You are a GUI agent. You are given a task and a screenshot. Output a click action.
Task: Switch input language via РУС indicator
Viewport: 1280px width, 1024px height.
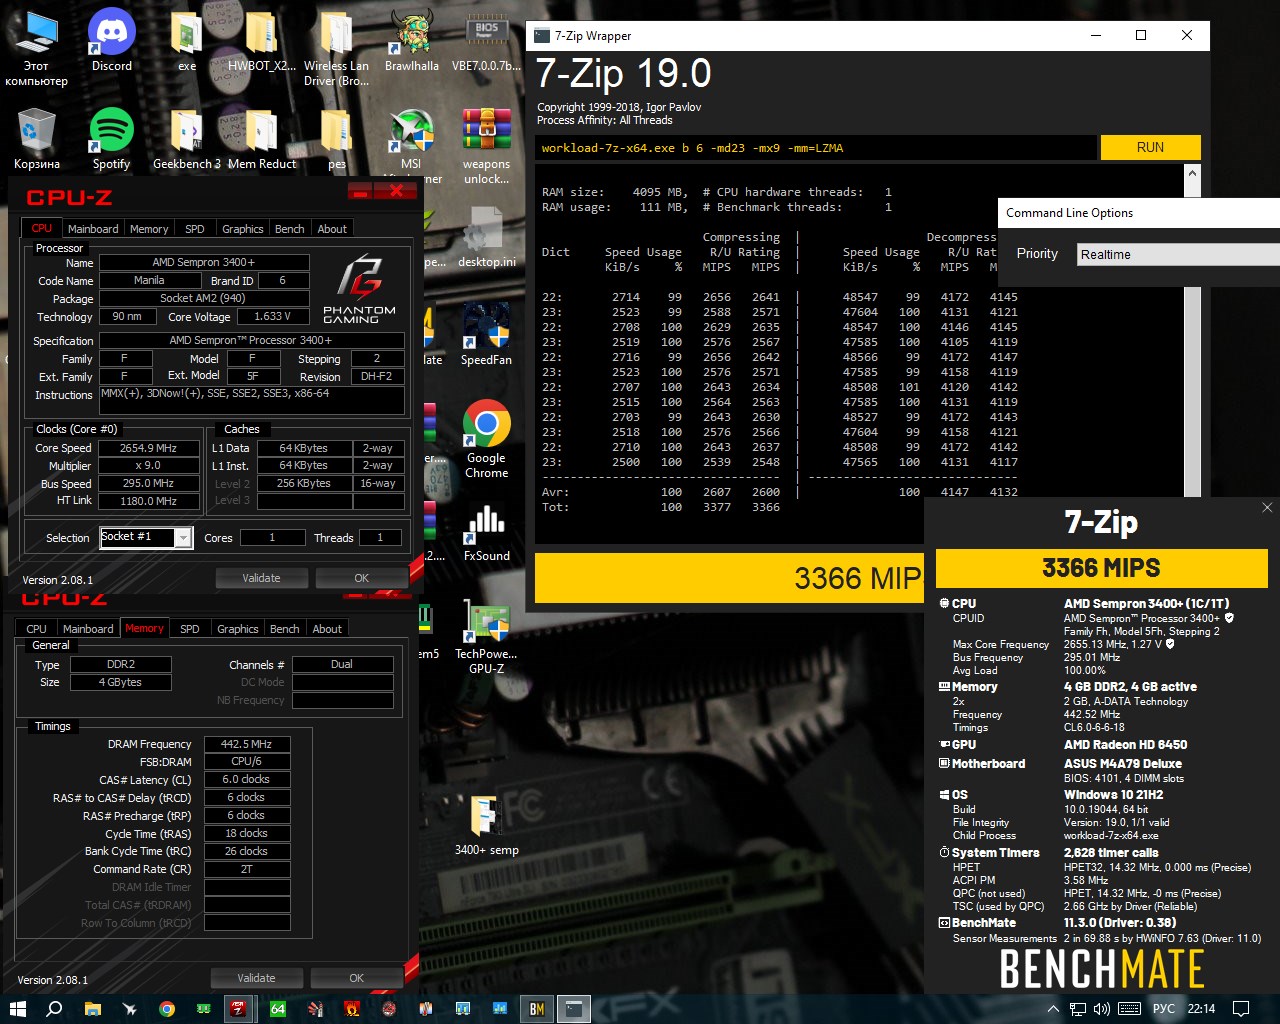tap(1164, 1008)
